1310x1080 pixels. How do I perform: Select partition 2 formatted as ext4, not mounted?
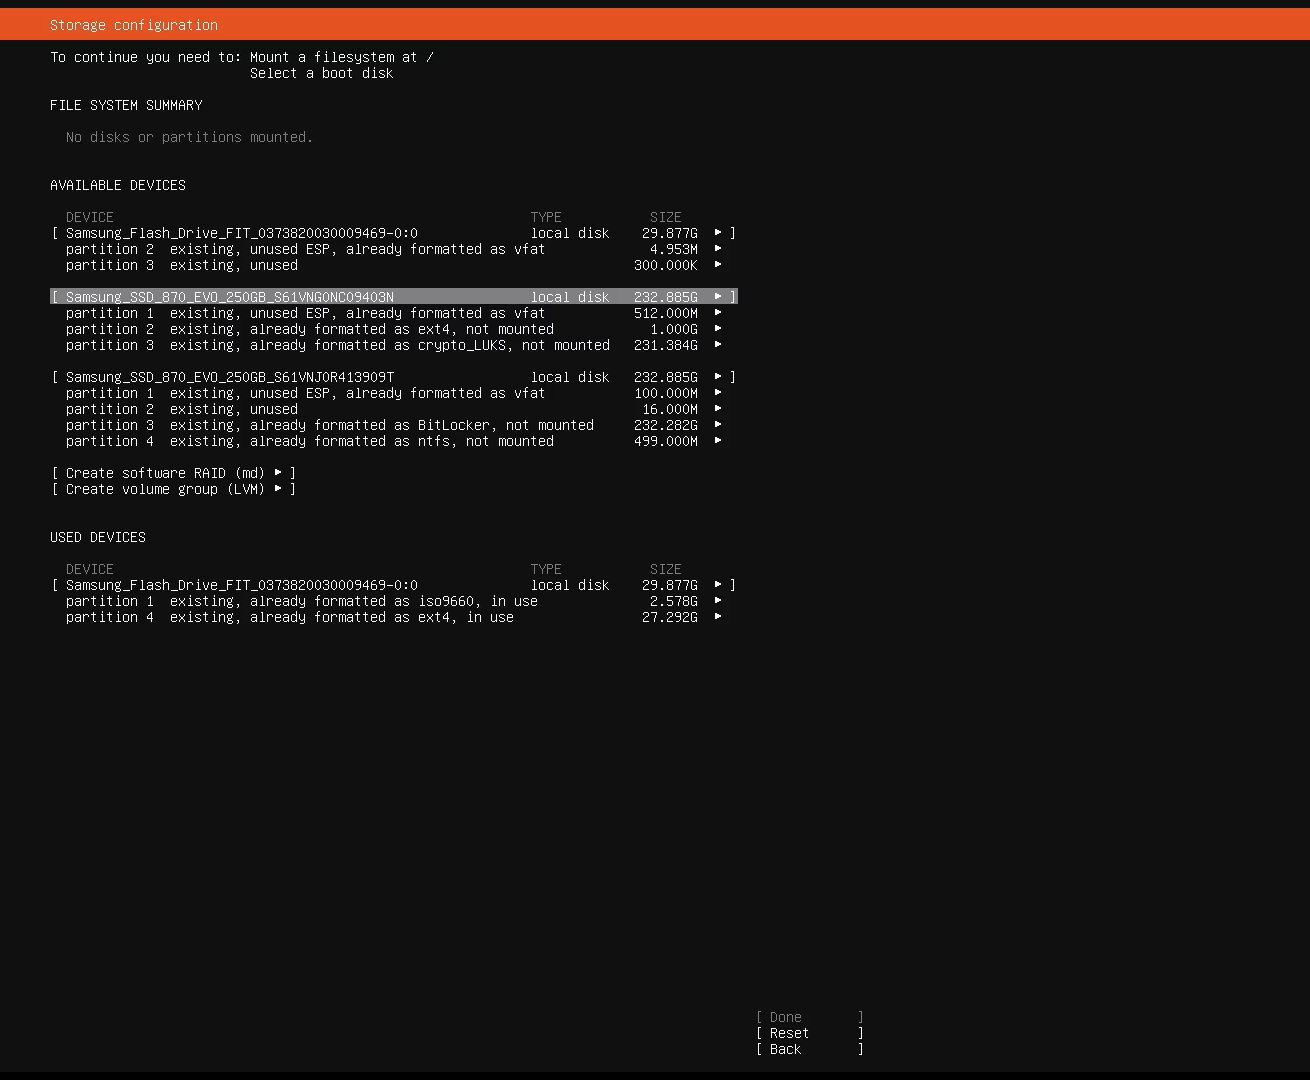point(310,329)
